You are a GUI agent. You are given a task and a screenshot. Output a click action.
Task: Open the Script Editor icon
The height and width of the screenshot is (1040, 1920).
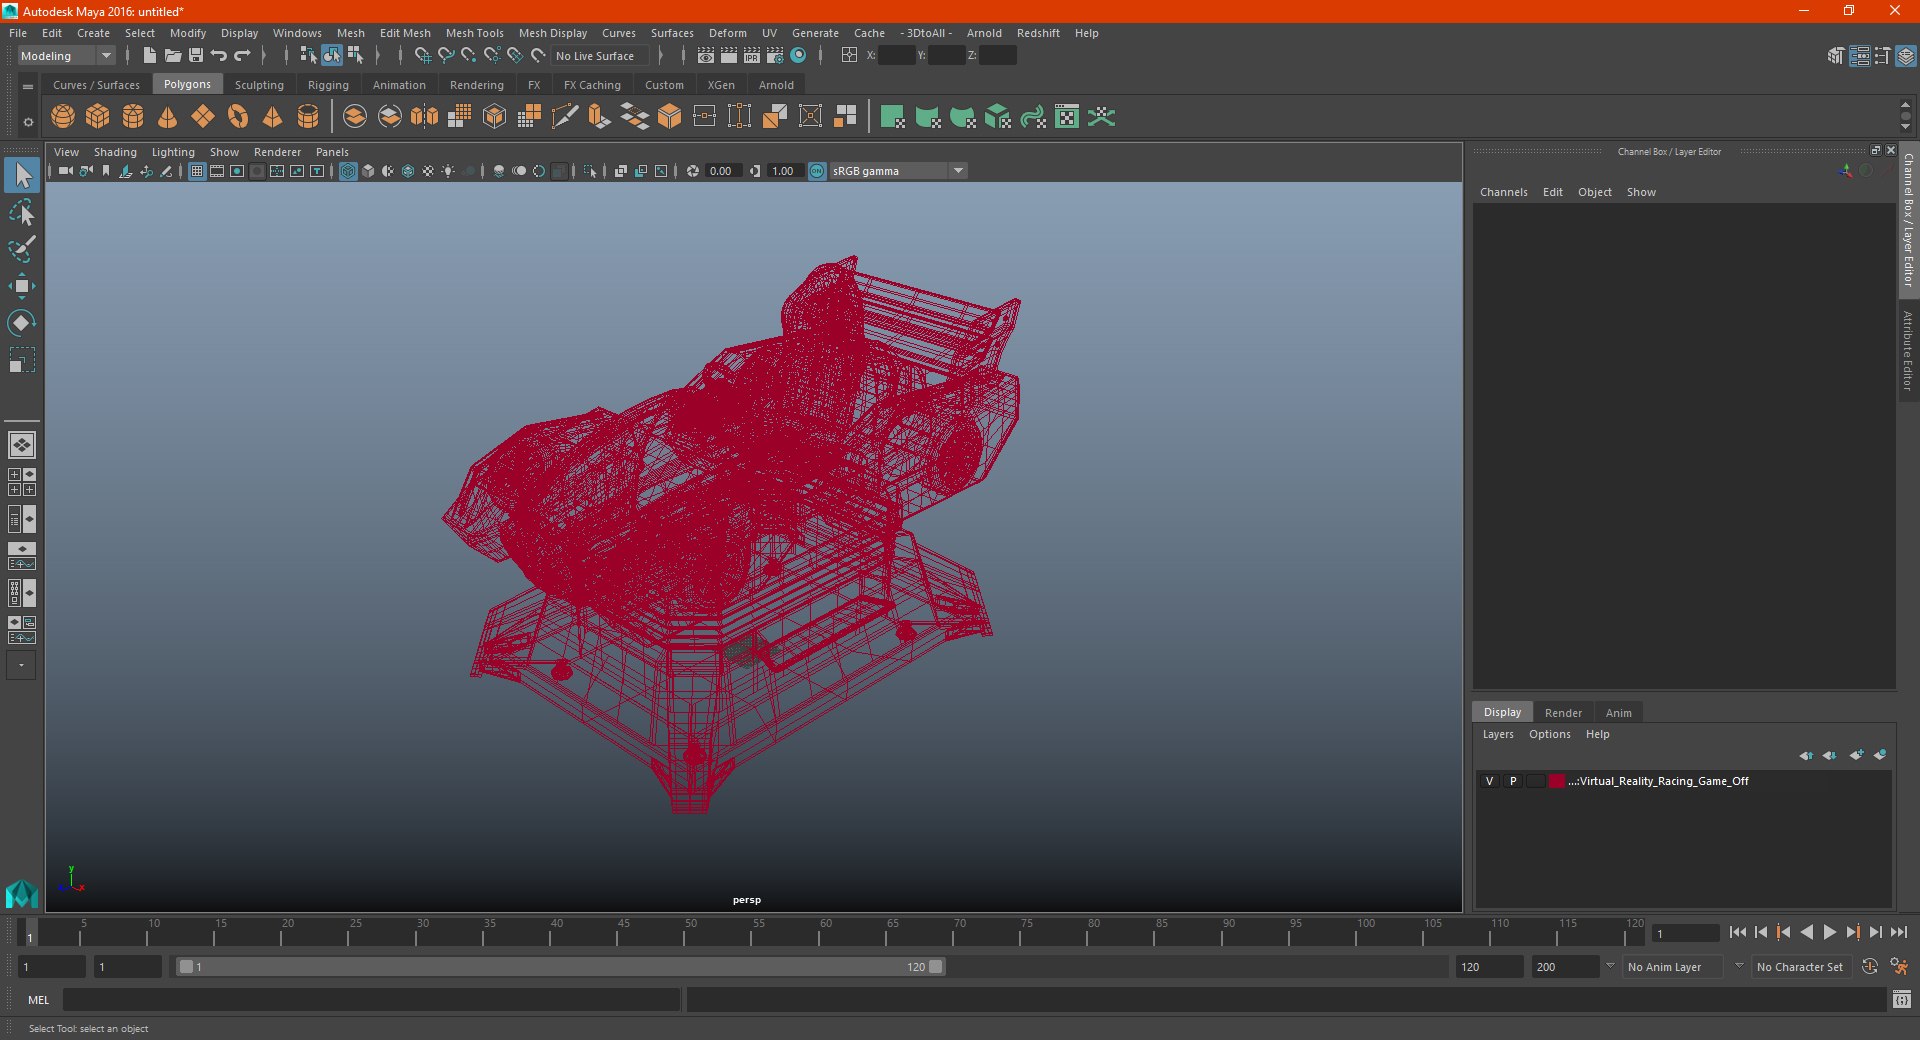1902,999
